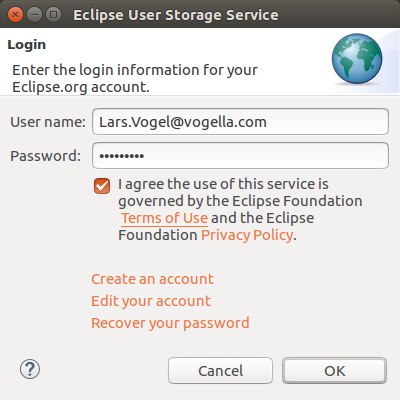
Task: Click the User name label
Action: (48, 122)
